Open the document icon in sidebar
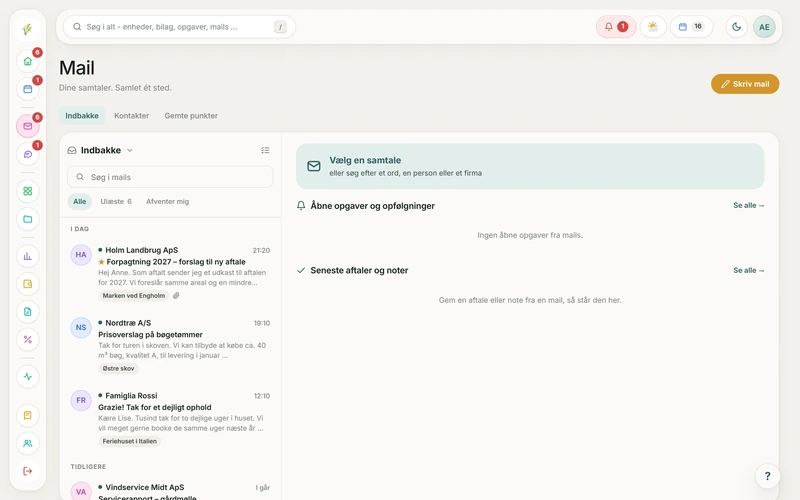This screenshot has width=800, height=500. point(28,312)
